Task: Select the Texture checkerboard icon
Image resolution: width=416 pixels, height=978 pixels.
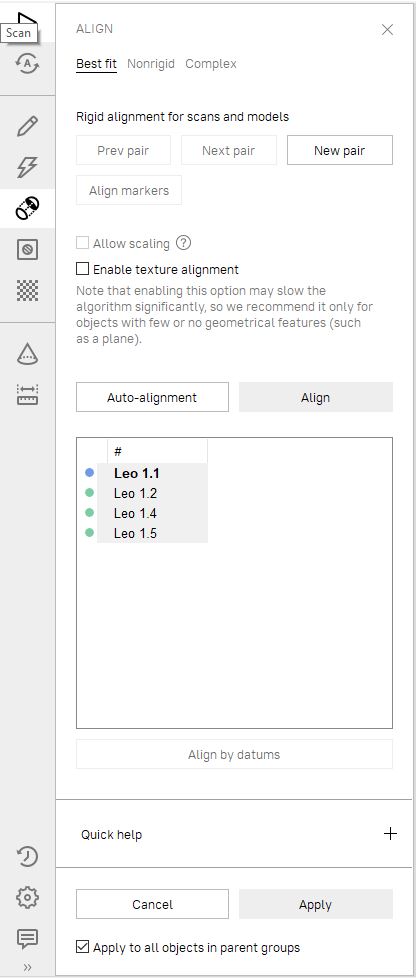Action: 27,291
